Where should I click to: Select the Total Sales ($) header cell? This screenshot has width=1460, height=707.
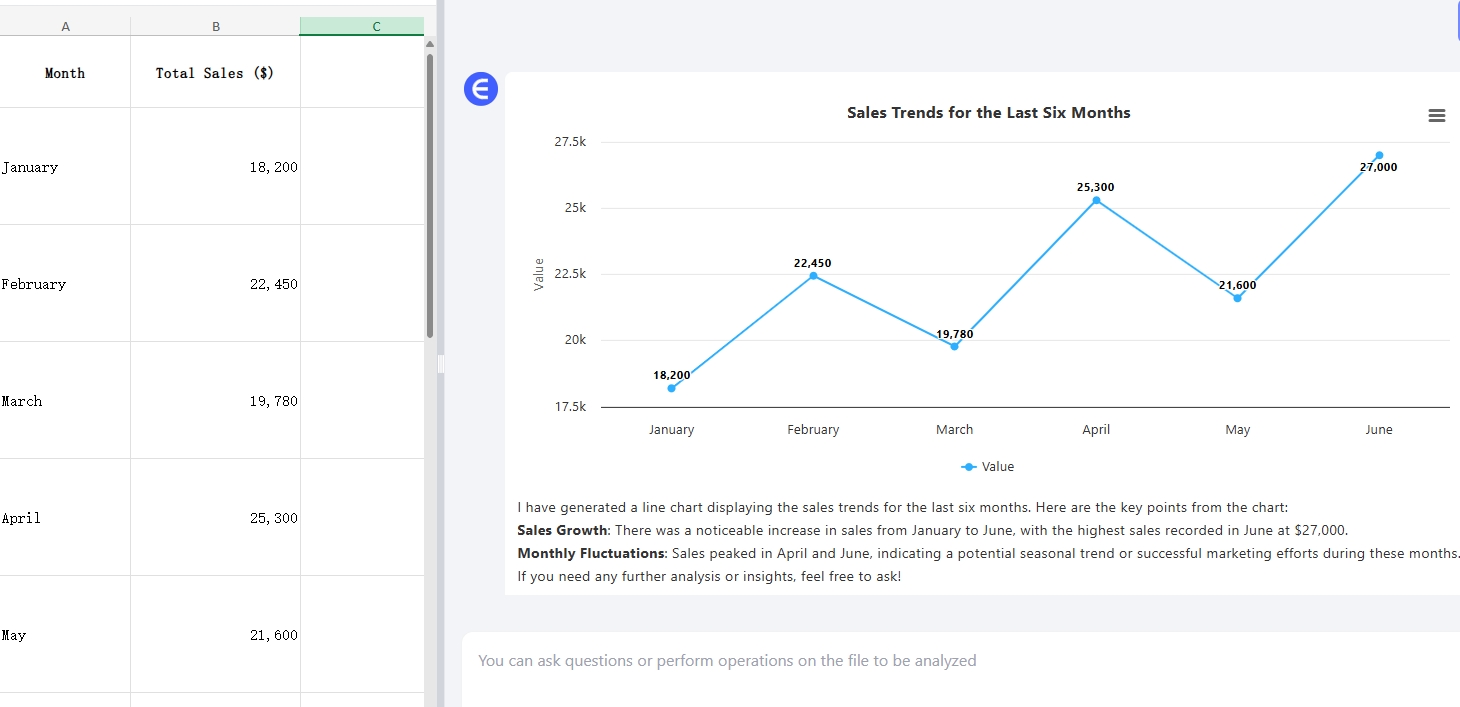[215, 73]
